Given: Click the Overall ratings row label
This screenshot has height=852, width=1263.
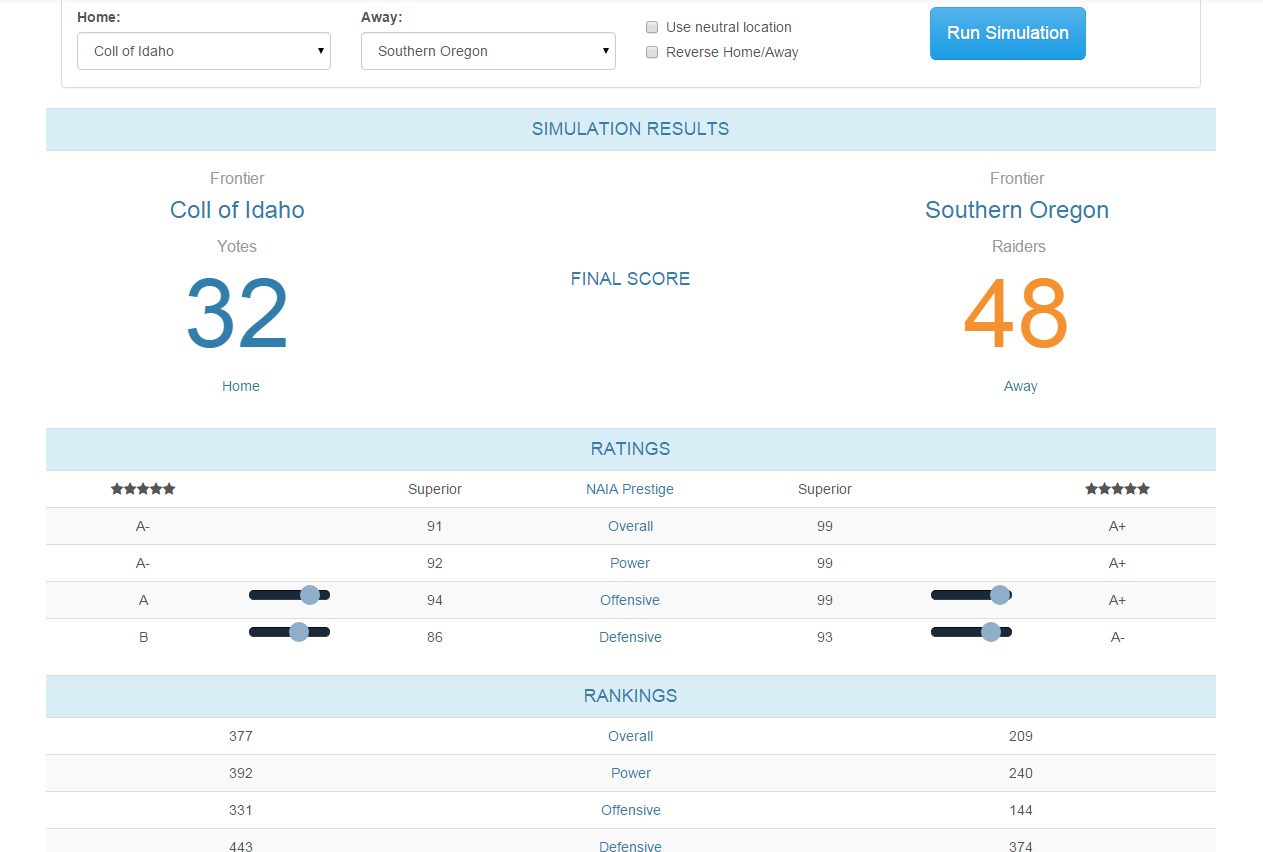Looking at the screenshot, I should point(630,526).
